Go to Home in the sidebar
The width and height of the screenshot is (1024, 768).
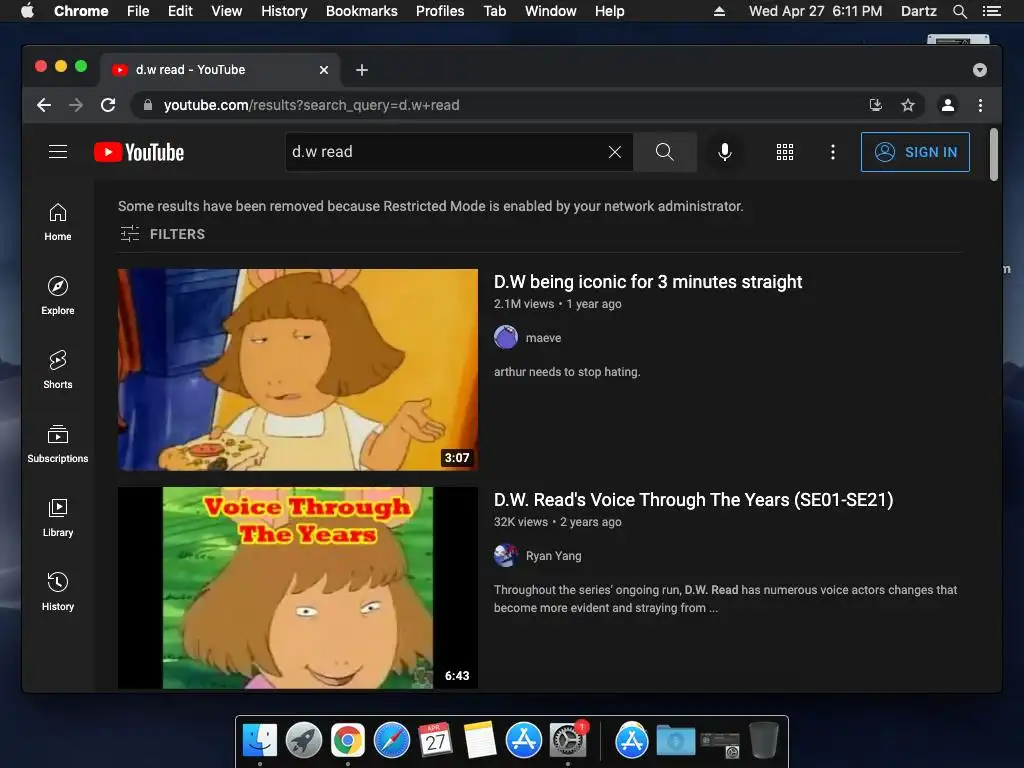(58, 222)
